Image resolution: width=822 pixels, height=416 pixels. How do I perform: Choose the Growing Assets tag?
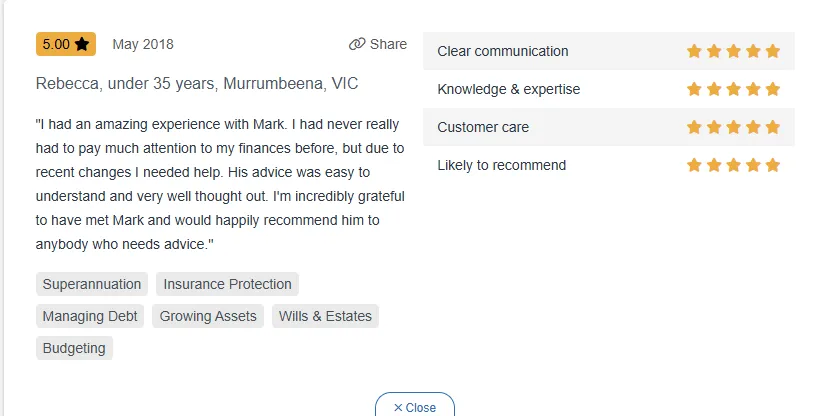click(x=208, y=316)
